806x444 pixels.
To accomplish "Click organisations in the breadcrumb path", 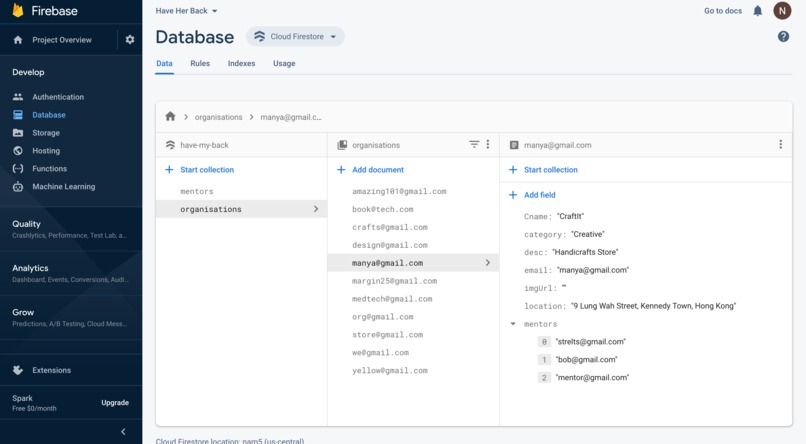I will pyautogui.click(x=218, y=117).
